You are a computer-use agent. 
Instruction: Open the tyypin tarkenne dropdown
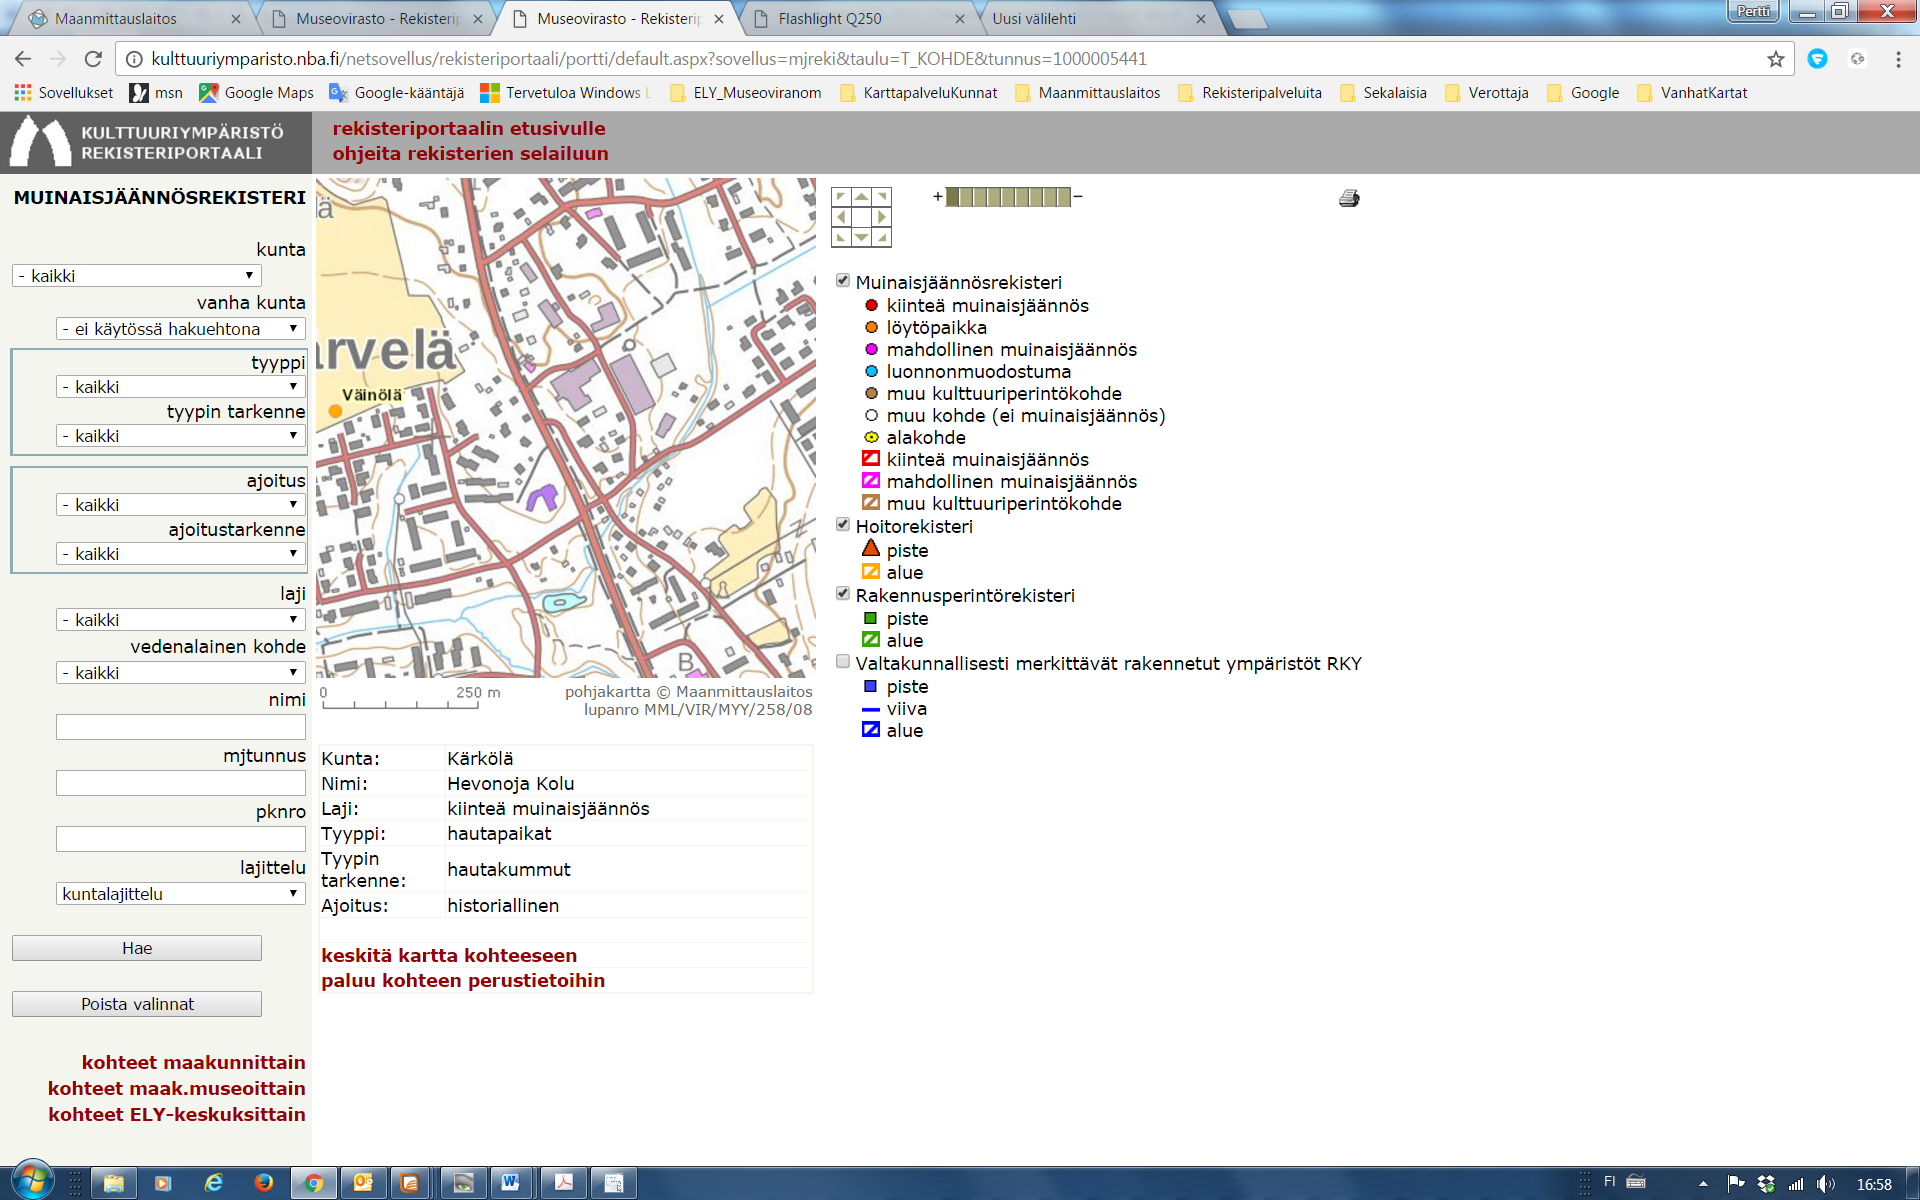pyautogui.click(x=181, y=436)
